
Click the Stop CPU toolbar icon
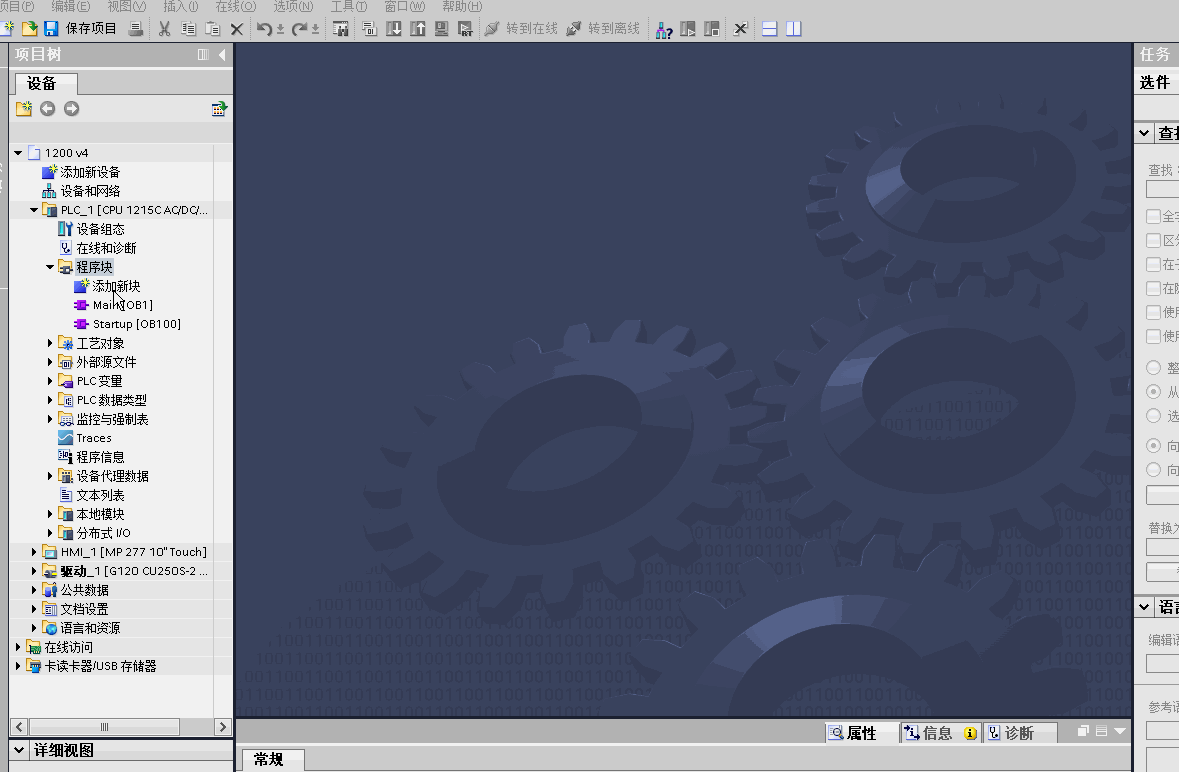click(x=711, y=29)
